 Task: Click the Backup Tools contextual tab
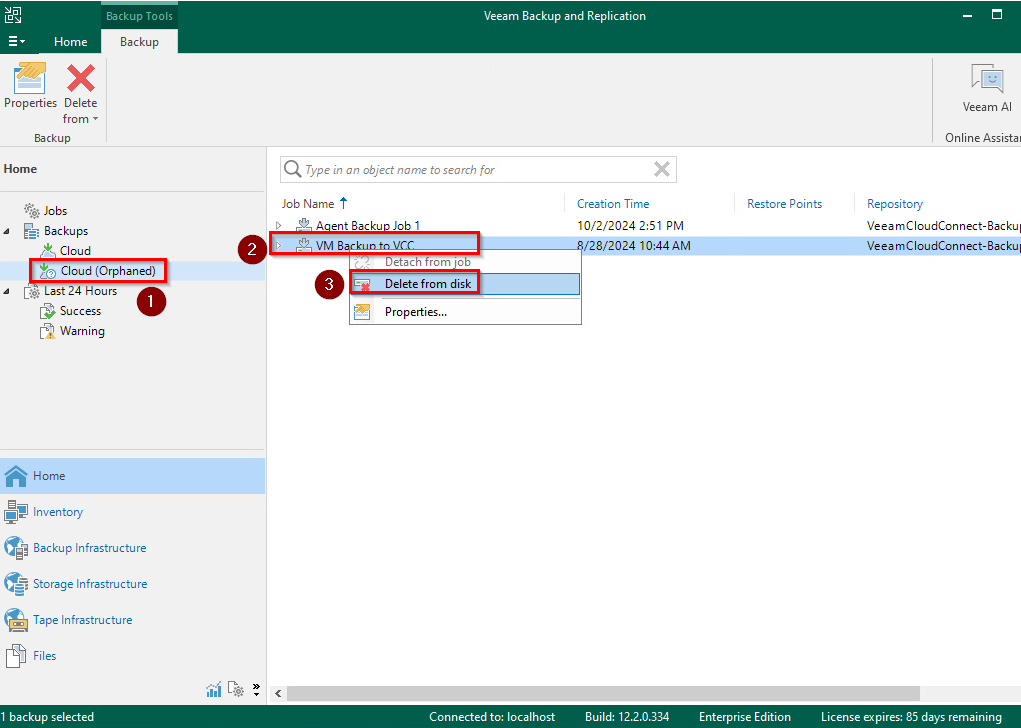[x=139, y=16]
